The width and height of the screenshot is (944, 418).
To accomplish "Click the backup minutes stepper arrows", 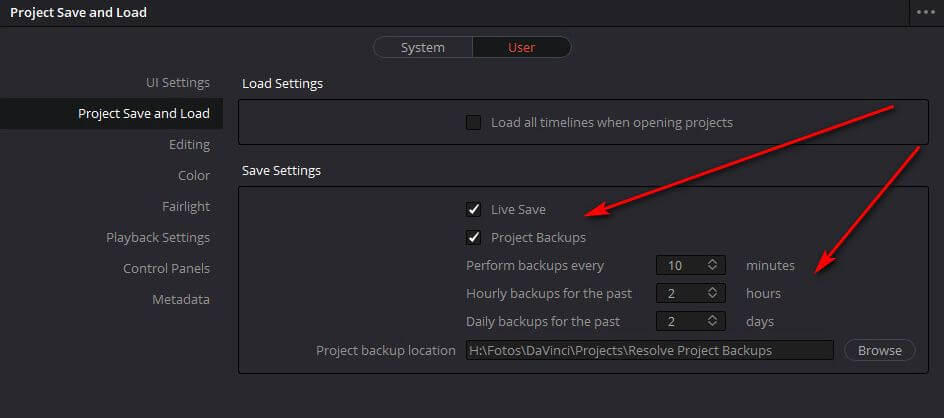I will [x=713, y=265].
